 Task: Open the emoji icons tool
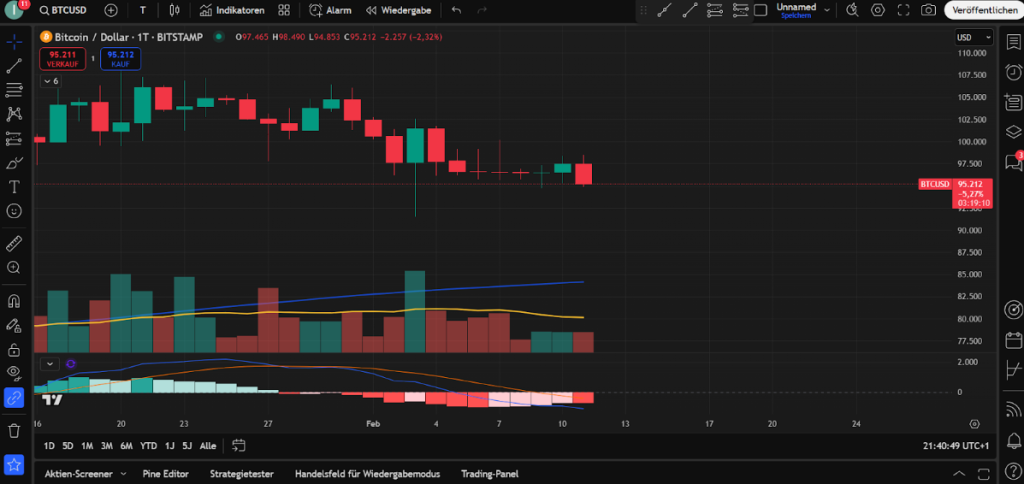14,211
